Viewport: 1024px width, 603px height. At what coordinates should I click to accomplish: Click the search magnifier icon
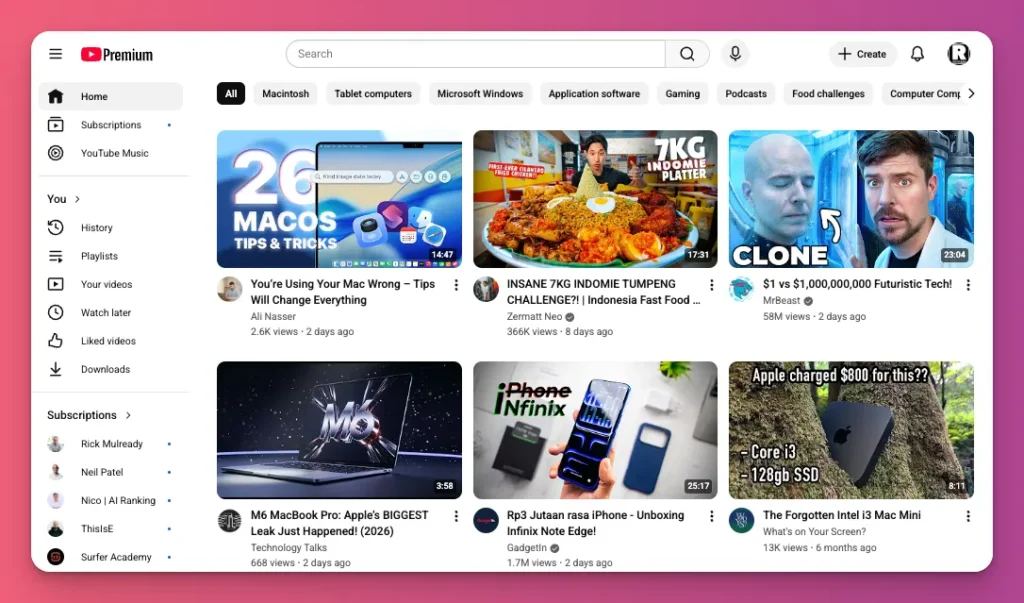687,54
